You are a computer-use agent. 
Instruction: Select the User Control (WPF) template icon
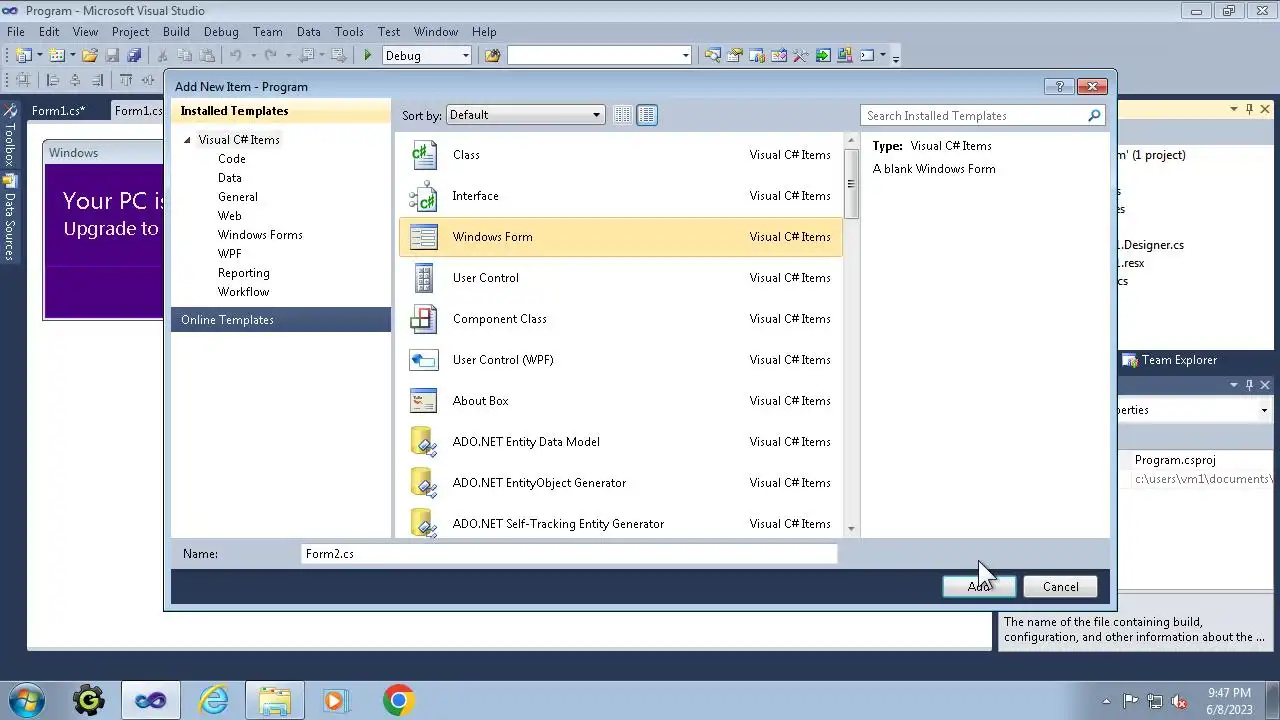coord(424,360)
